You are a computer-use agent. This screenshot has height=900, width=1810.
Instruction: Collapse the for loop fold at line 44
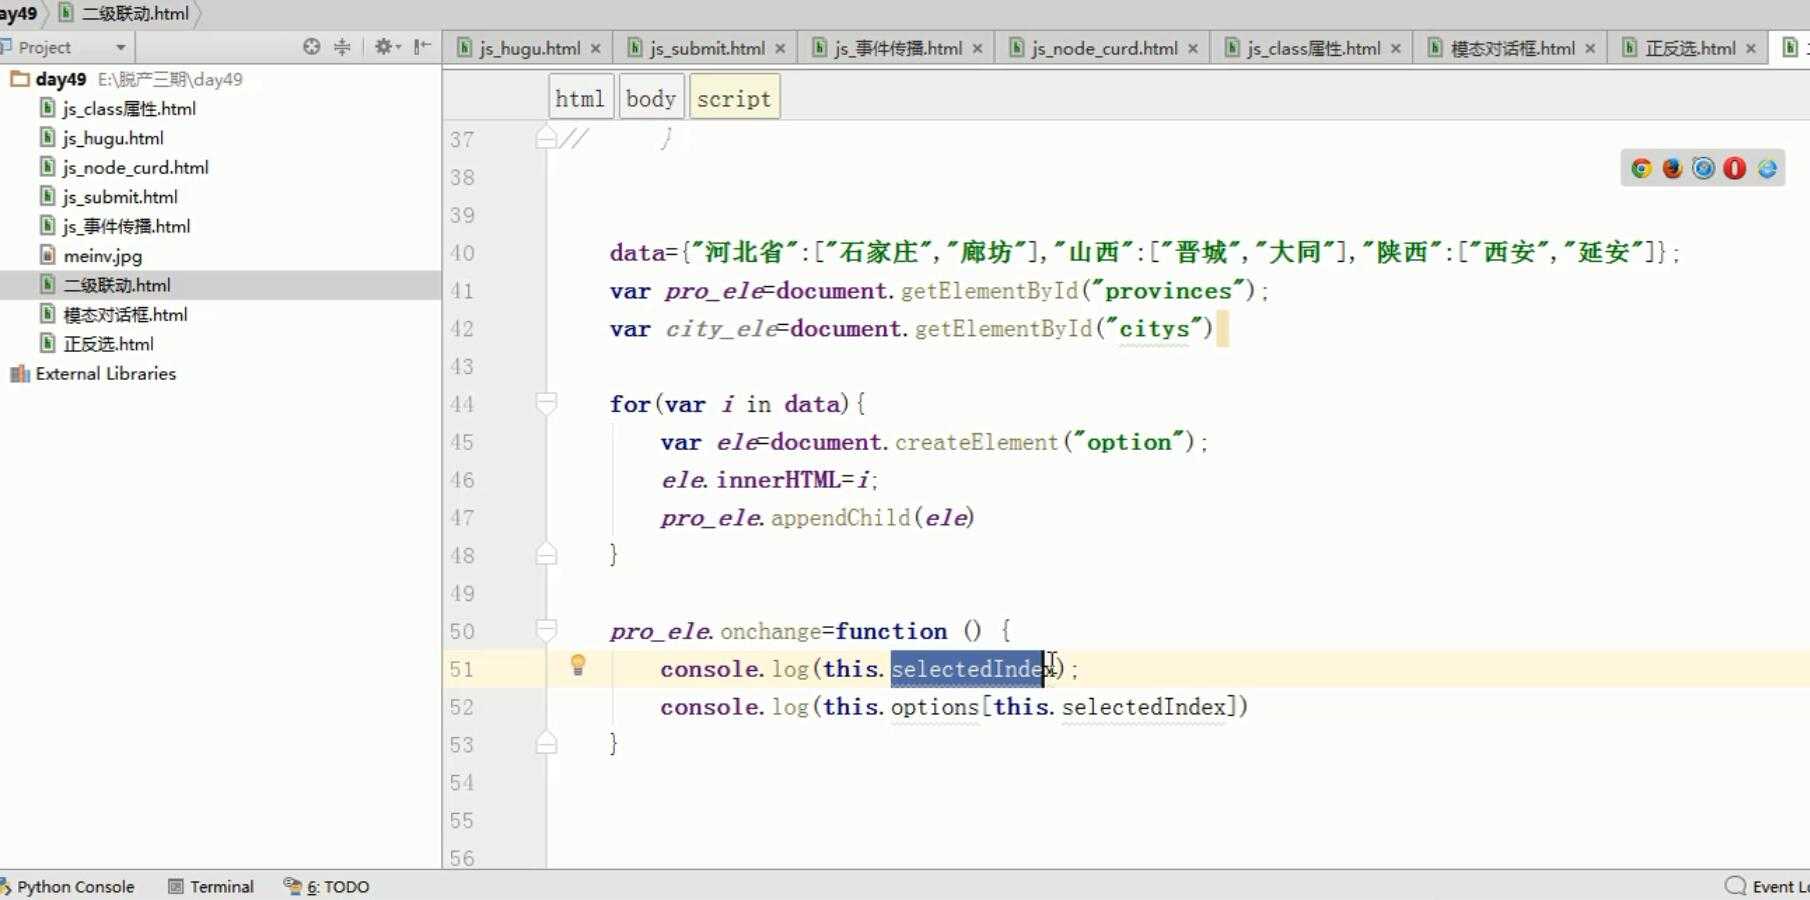[546, 404]
